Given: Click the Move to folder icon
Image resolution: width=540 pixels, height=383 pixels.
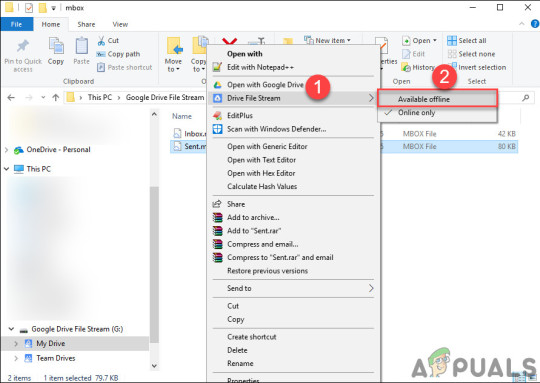Looking at the screenshot, I should point(175,46).
